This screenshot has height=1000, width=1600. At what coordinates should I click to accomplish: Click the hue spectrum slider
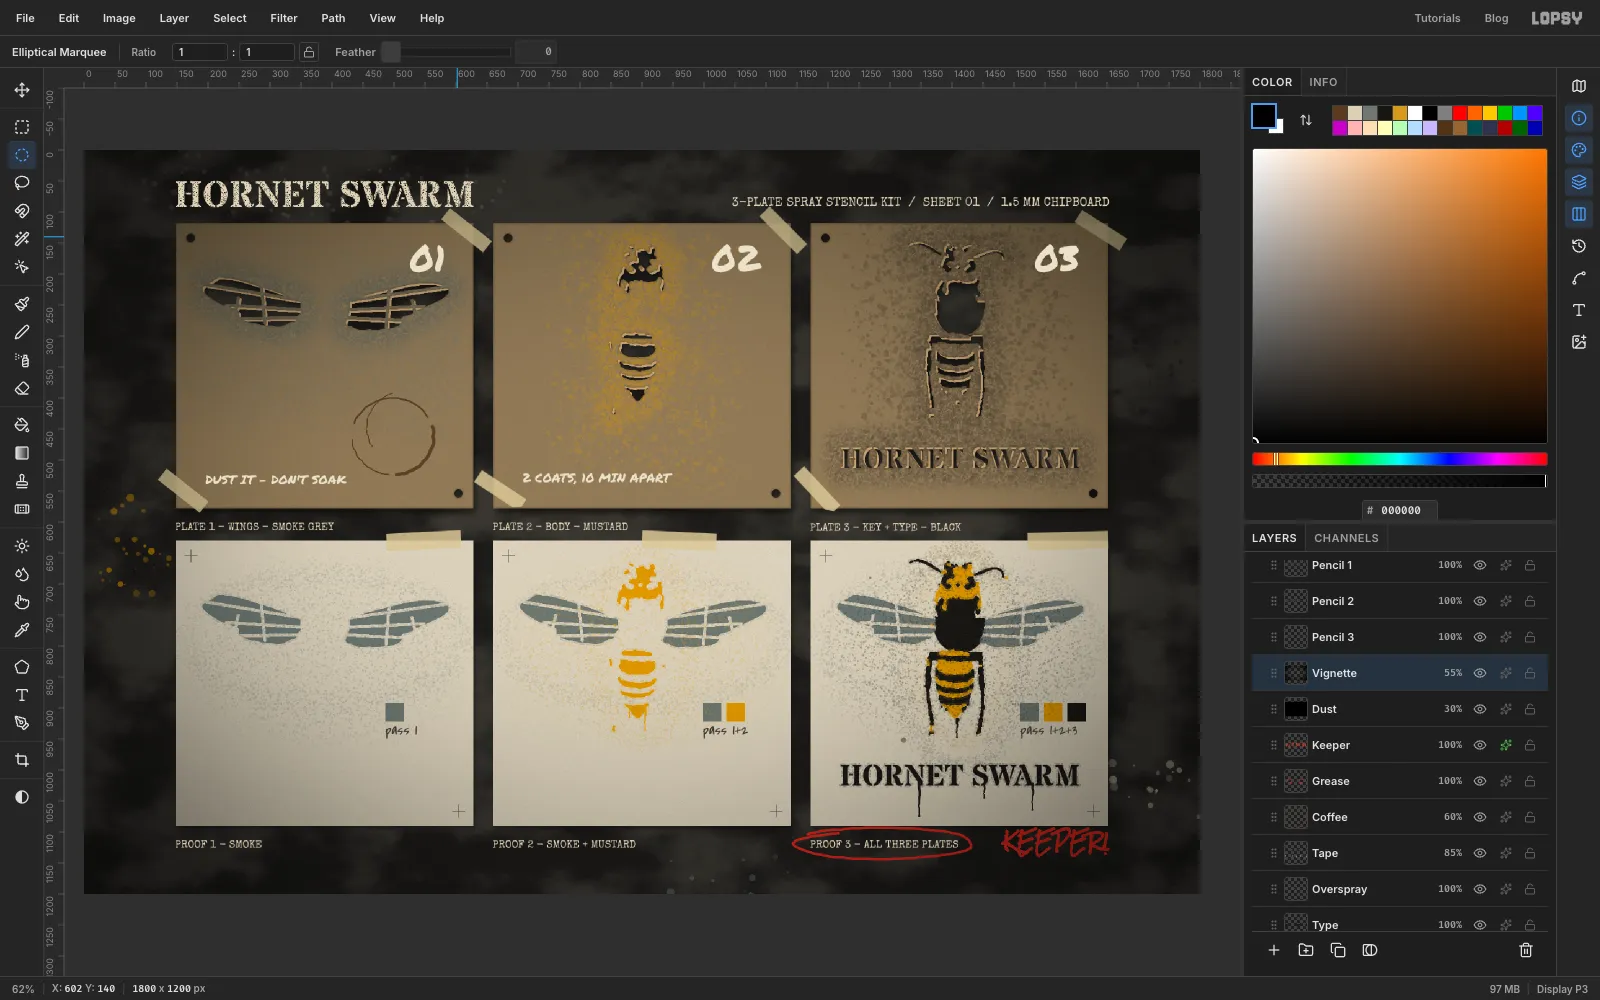[1399, 459]
